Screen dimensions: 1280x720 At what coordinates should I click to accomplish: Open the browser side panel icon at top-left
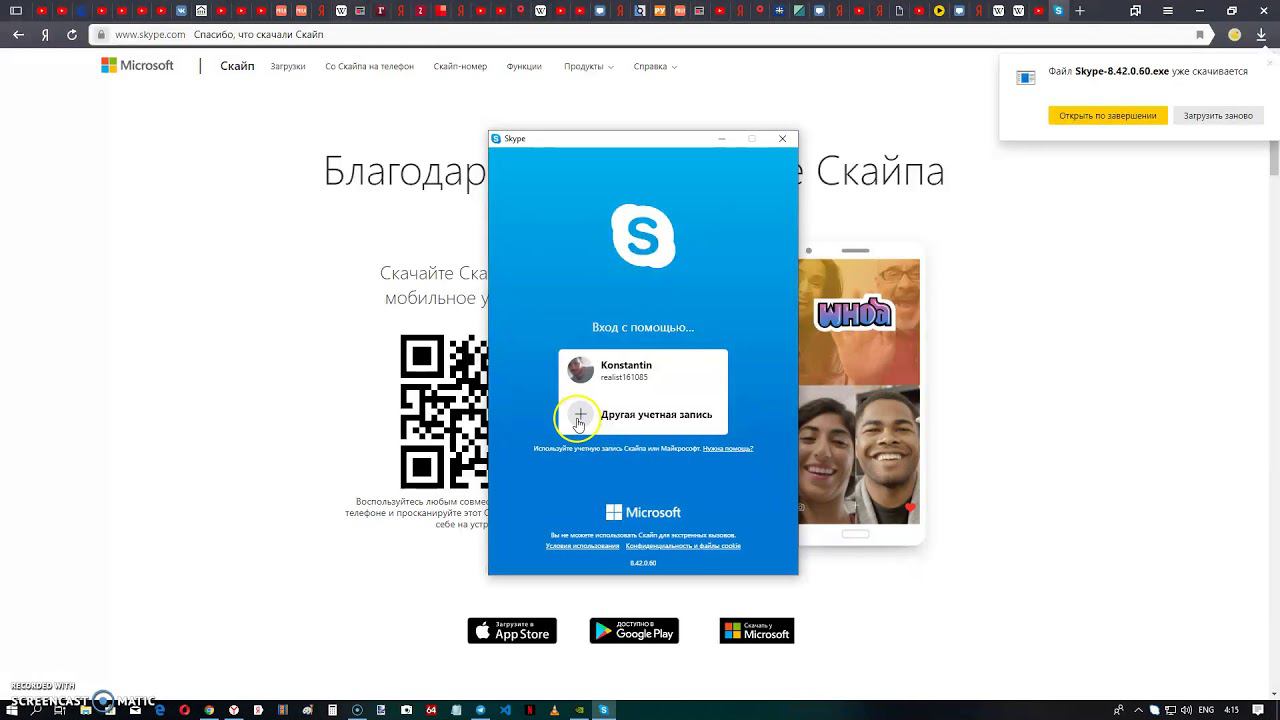pos(15,11)
